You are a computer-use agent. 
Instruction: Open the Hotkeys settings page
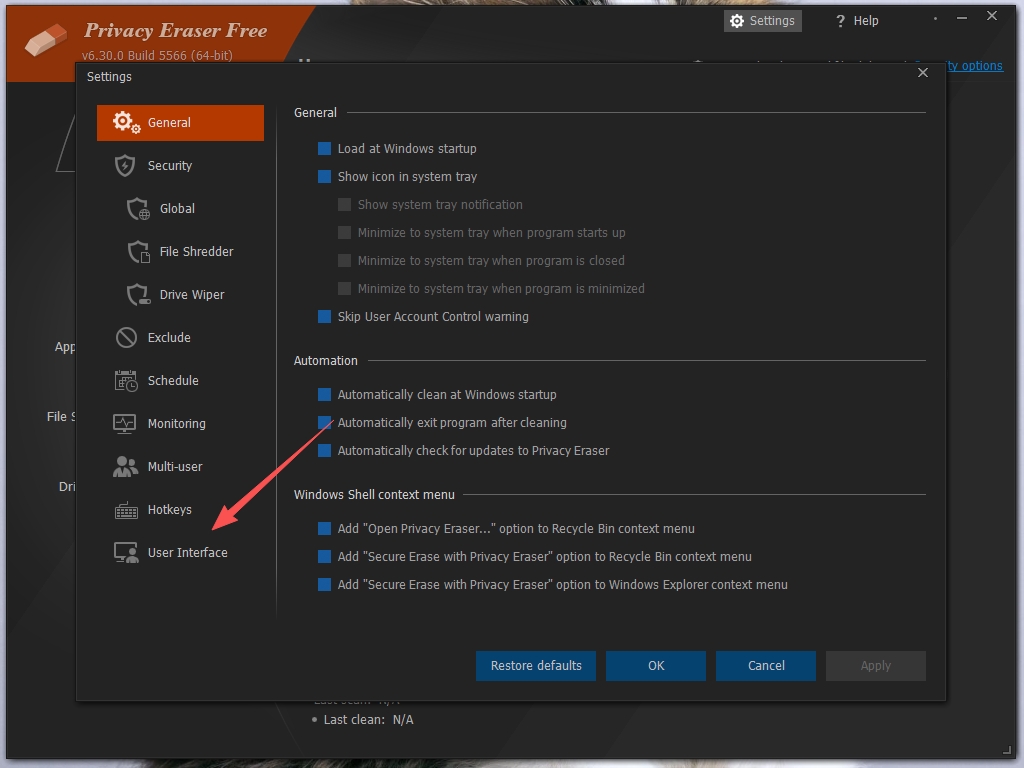[180, 510]
